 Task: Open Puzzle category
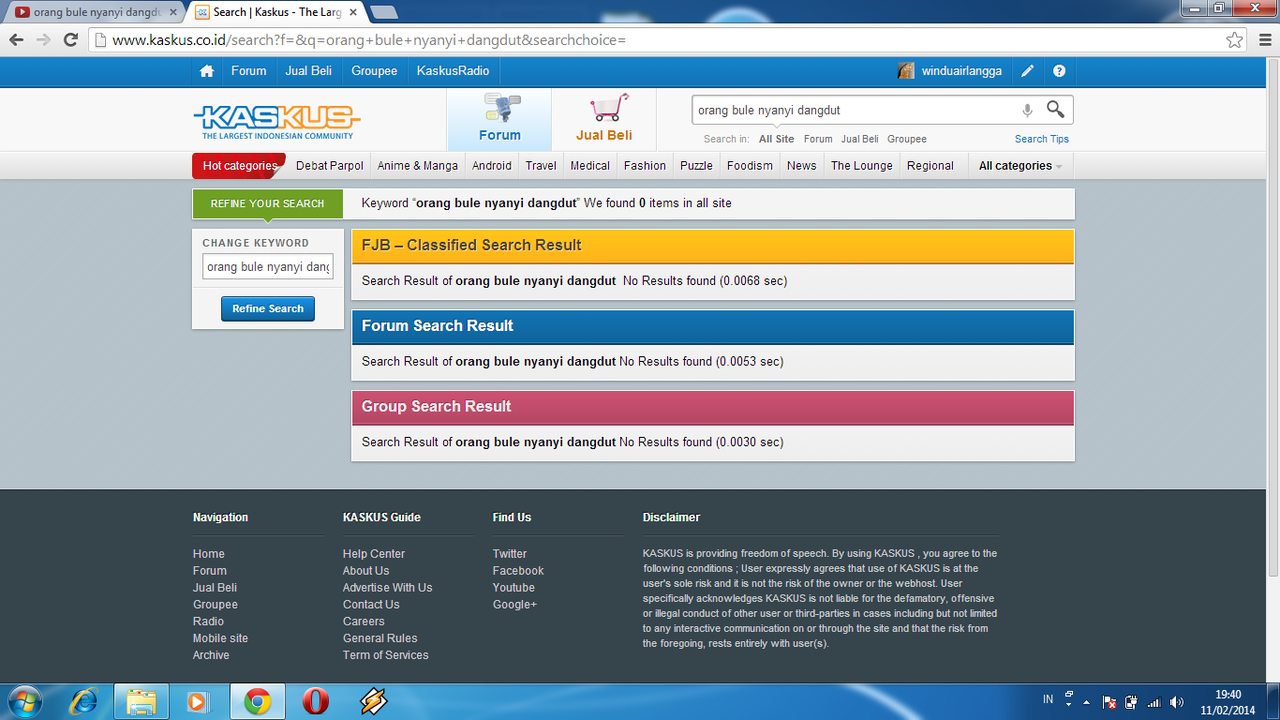pos(696,166)
